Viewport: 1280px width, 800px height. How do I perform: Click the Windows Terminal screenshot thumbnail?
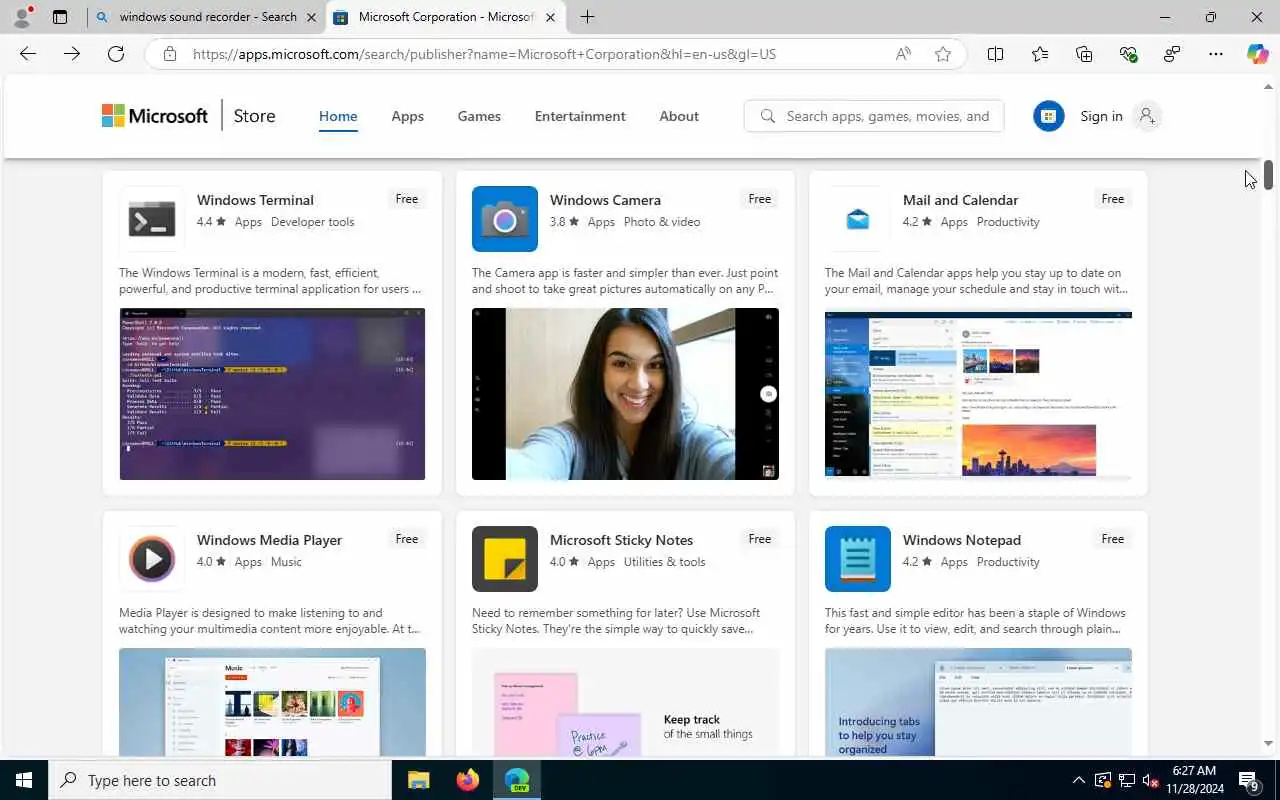click(x=272, y=394)
